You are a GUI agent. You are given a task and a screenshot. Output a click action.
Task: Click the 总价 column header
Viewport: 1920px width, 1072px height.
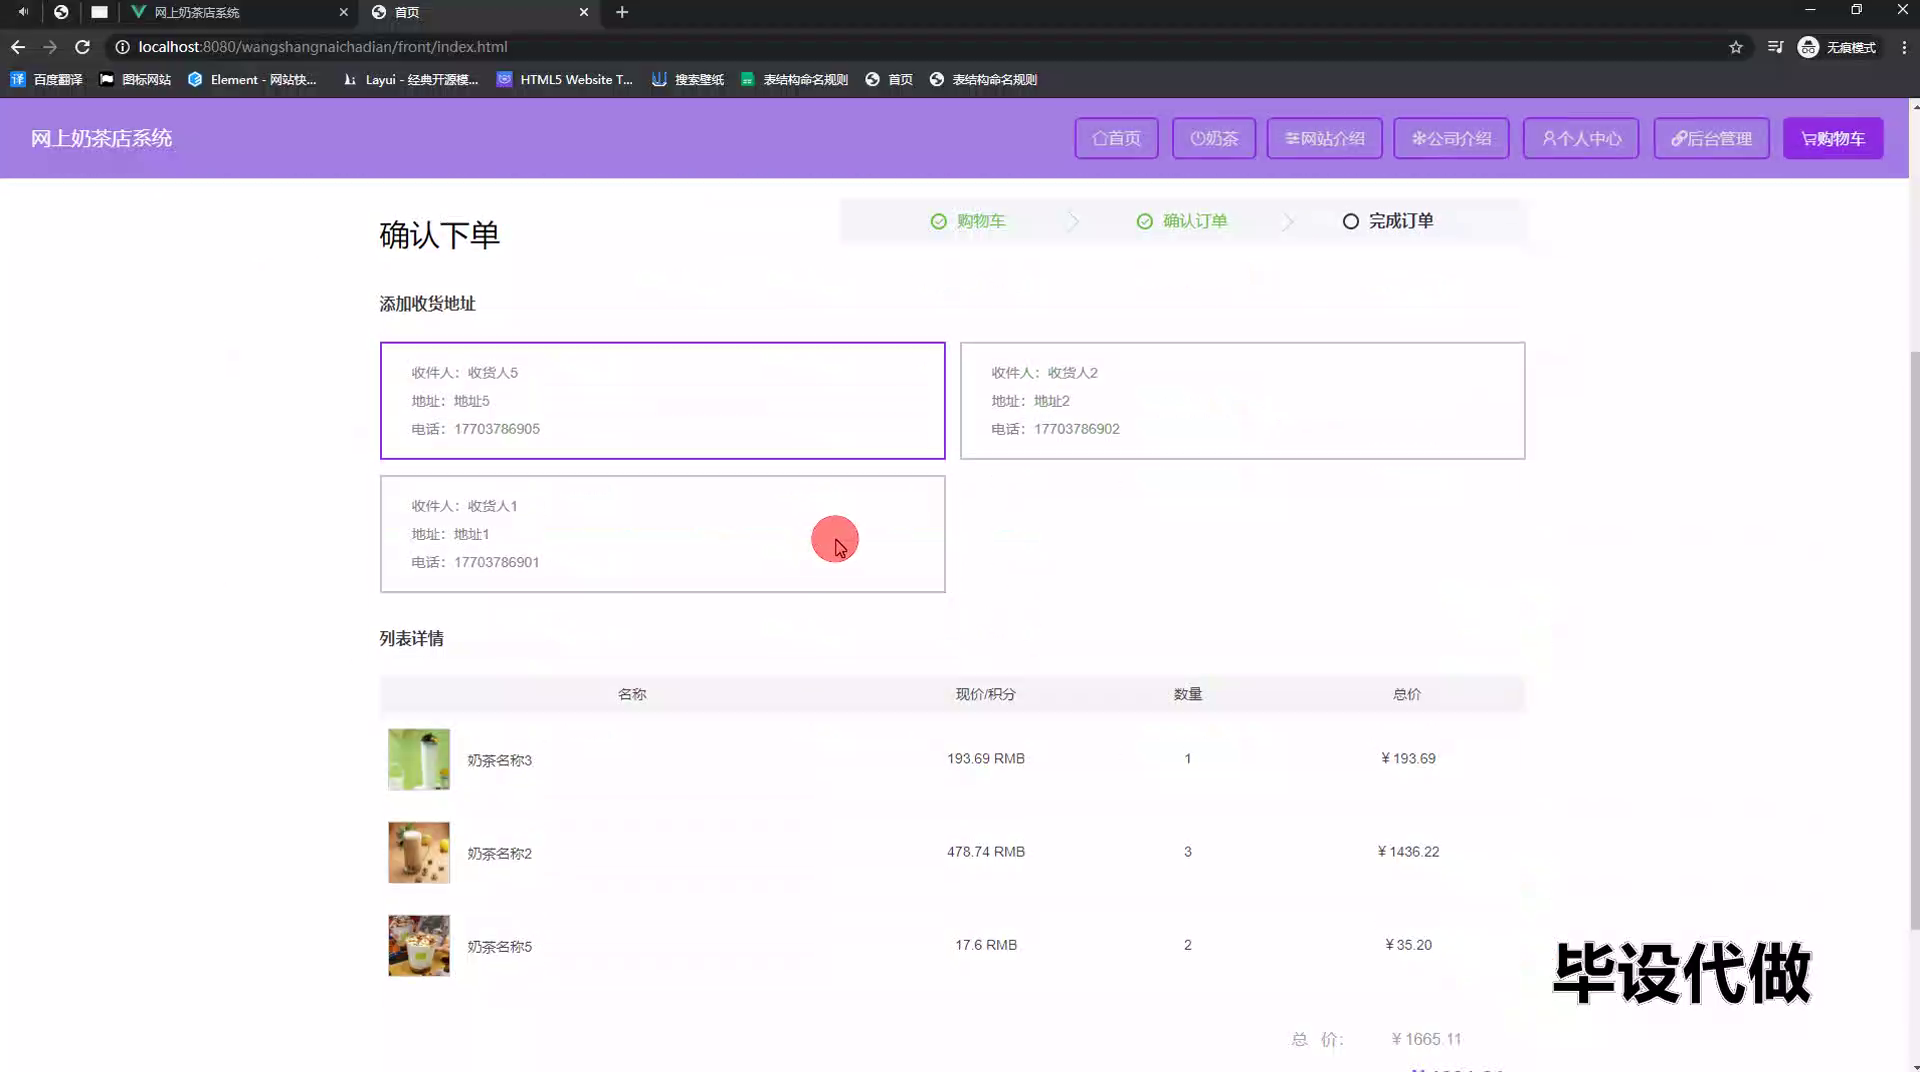click(x=1407, y=694)
